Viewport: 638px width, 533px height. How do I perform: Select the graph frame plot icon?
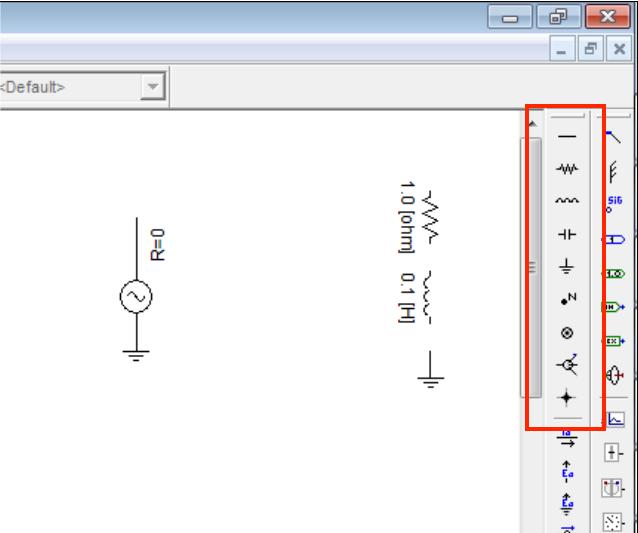[x=615, y=420]
